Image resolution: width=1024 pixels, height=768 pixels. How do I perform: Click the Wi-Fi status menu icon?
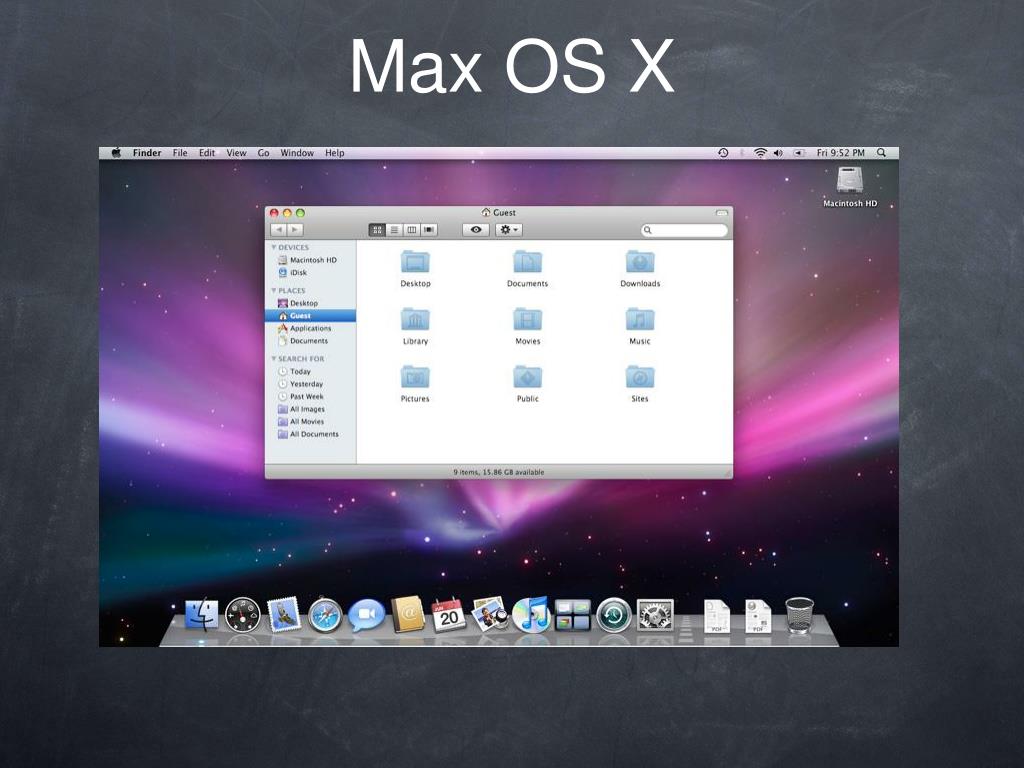[x=760, y=153]
